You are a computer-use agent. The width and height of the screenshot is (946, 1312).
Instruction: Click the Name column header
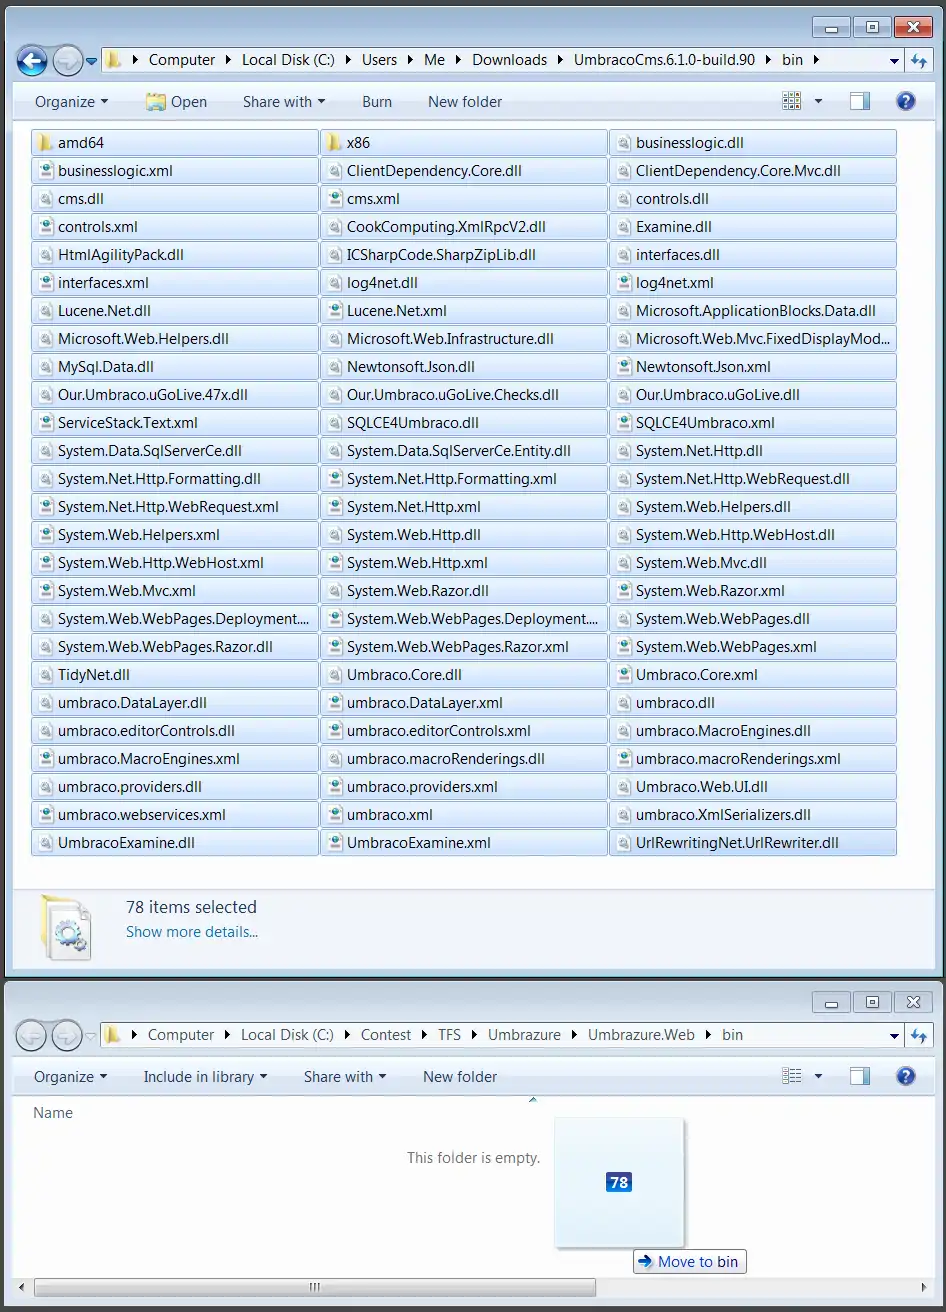pyautogui.click(x=53, y=1112)
